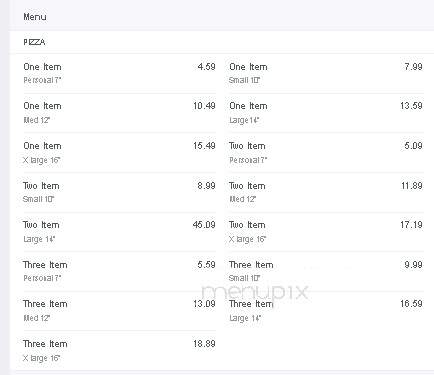Select the PIZZA section heading
434x375 pixels.
(x=34, y=42)
